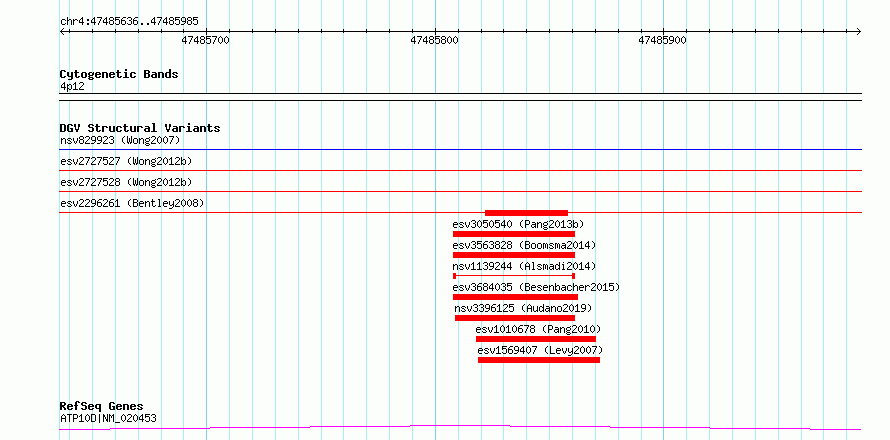Open variant esv3050540 (Pang2013b) label
Screen dimensions: 890x440
[x=518, y=224]
